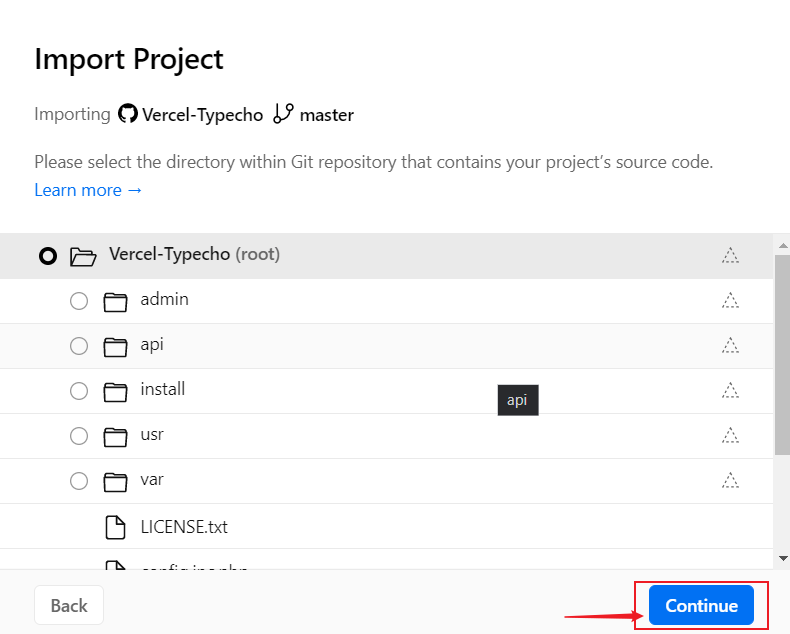
Task: Click the api folder icon
Action: tap(116, 346)
